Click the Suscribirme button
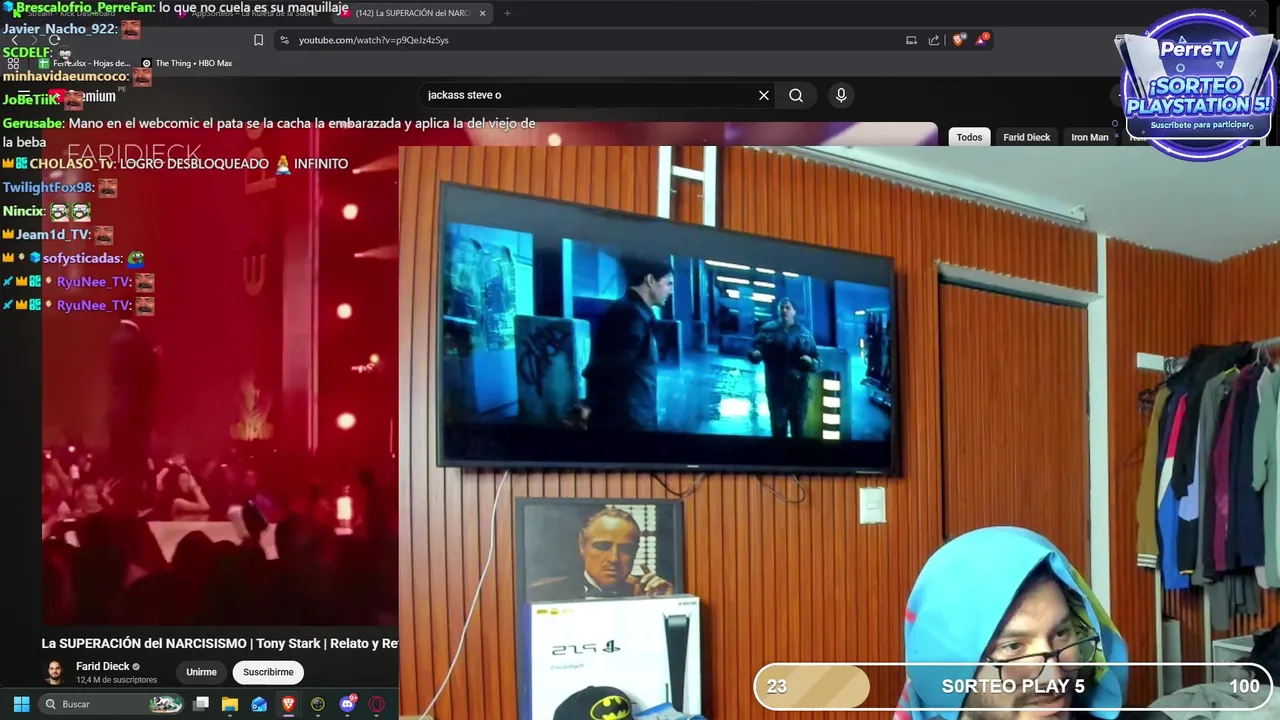Image resolution: width=1280 pixels, height=720 pixels. tap(268, 672)
